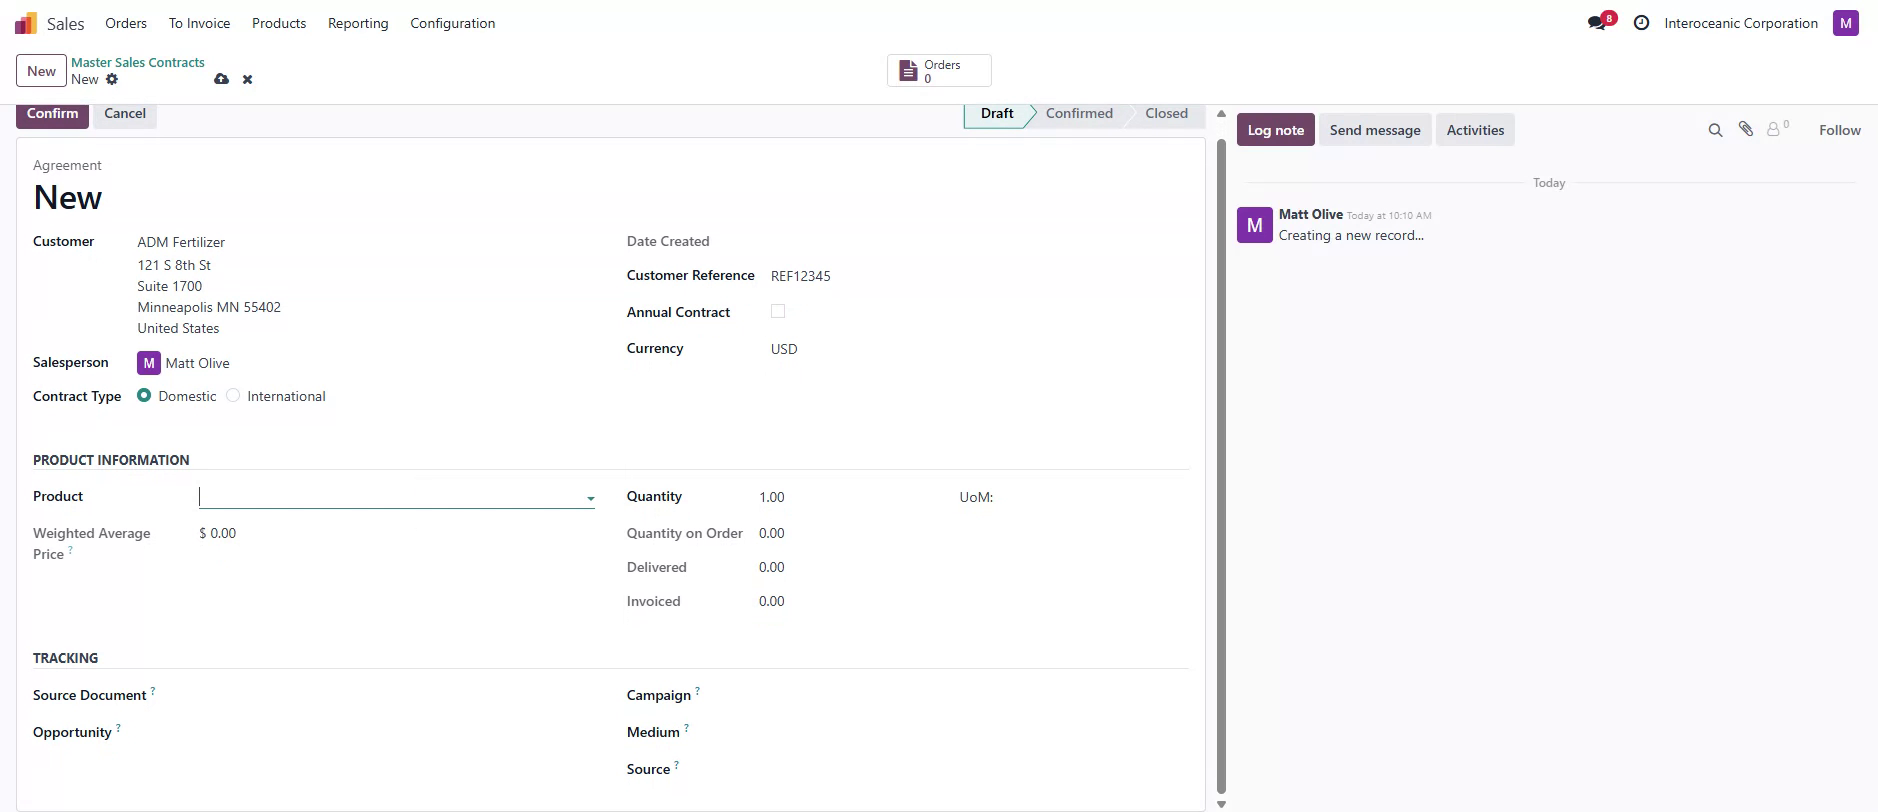Click Matt Olive name in chatter
1878x812 pixels.
pyautogui.click(x=1310, y=214)
